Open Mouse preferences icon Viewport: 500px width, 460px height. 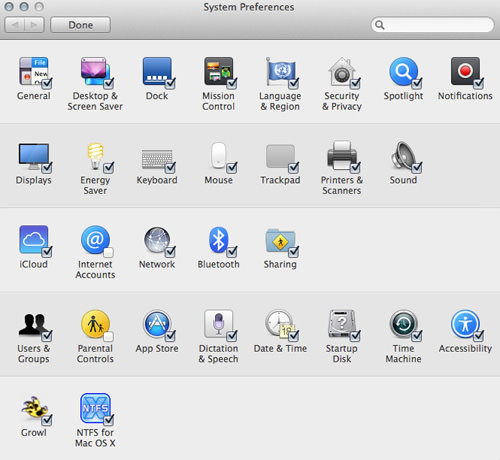click(x=218, y=155)
